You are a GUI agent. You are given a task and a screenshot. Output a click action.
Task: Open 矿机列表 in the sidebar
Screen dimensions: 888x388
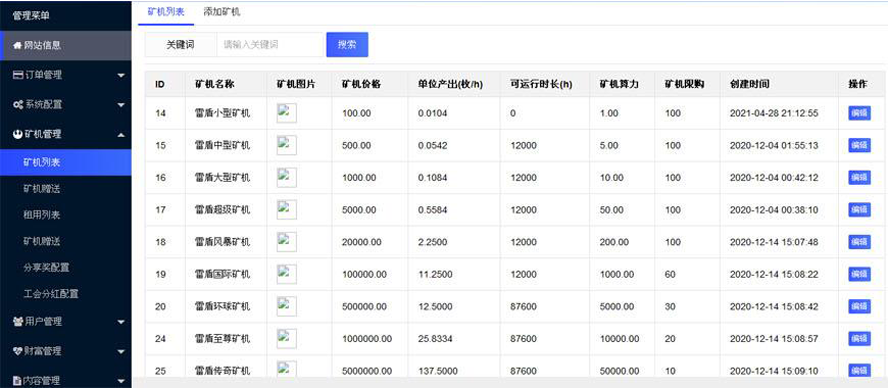pyautogui.click(x=66, y=162)
